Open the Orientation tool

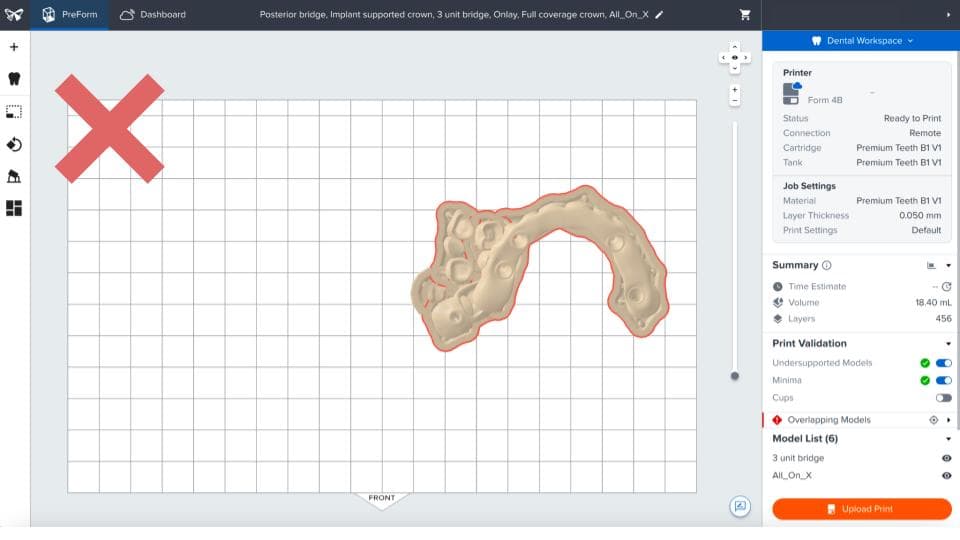pyautogui.click(x=14, y=144)
